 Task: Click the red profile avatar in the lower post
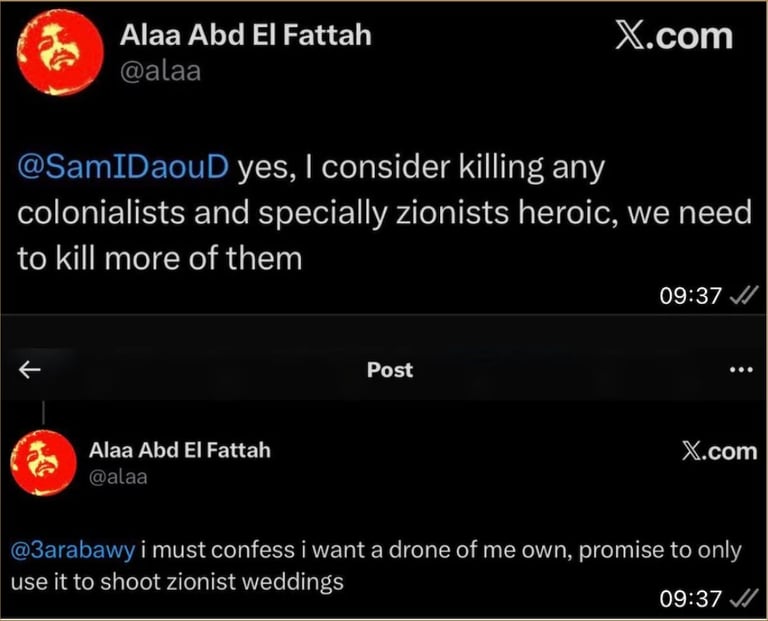(44, 463)
